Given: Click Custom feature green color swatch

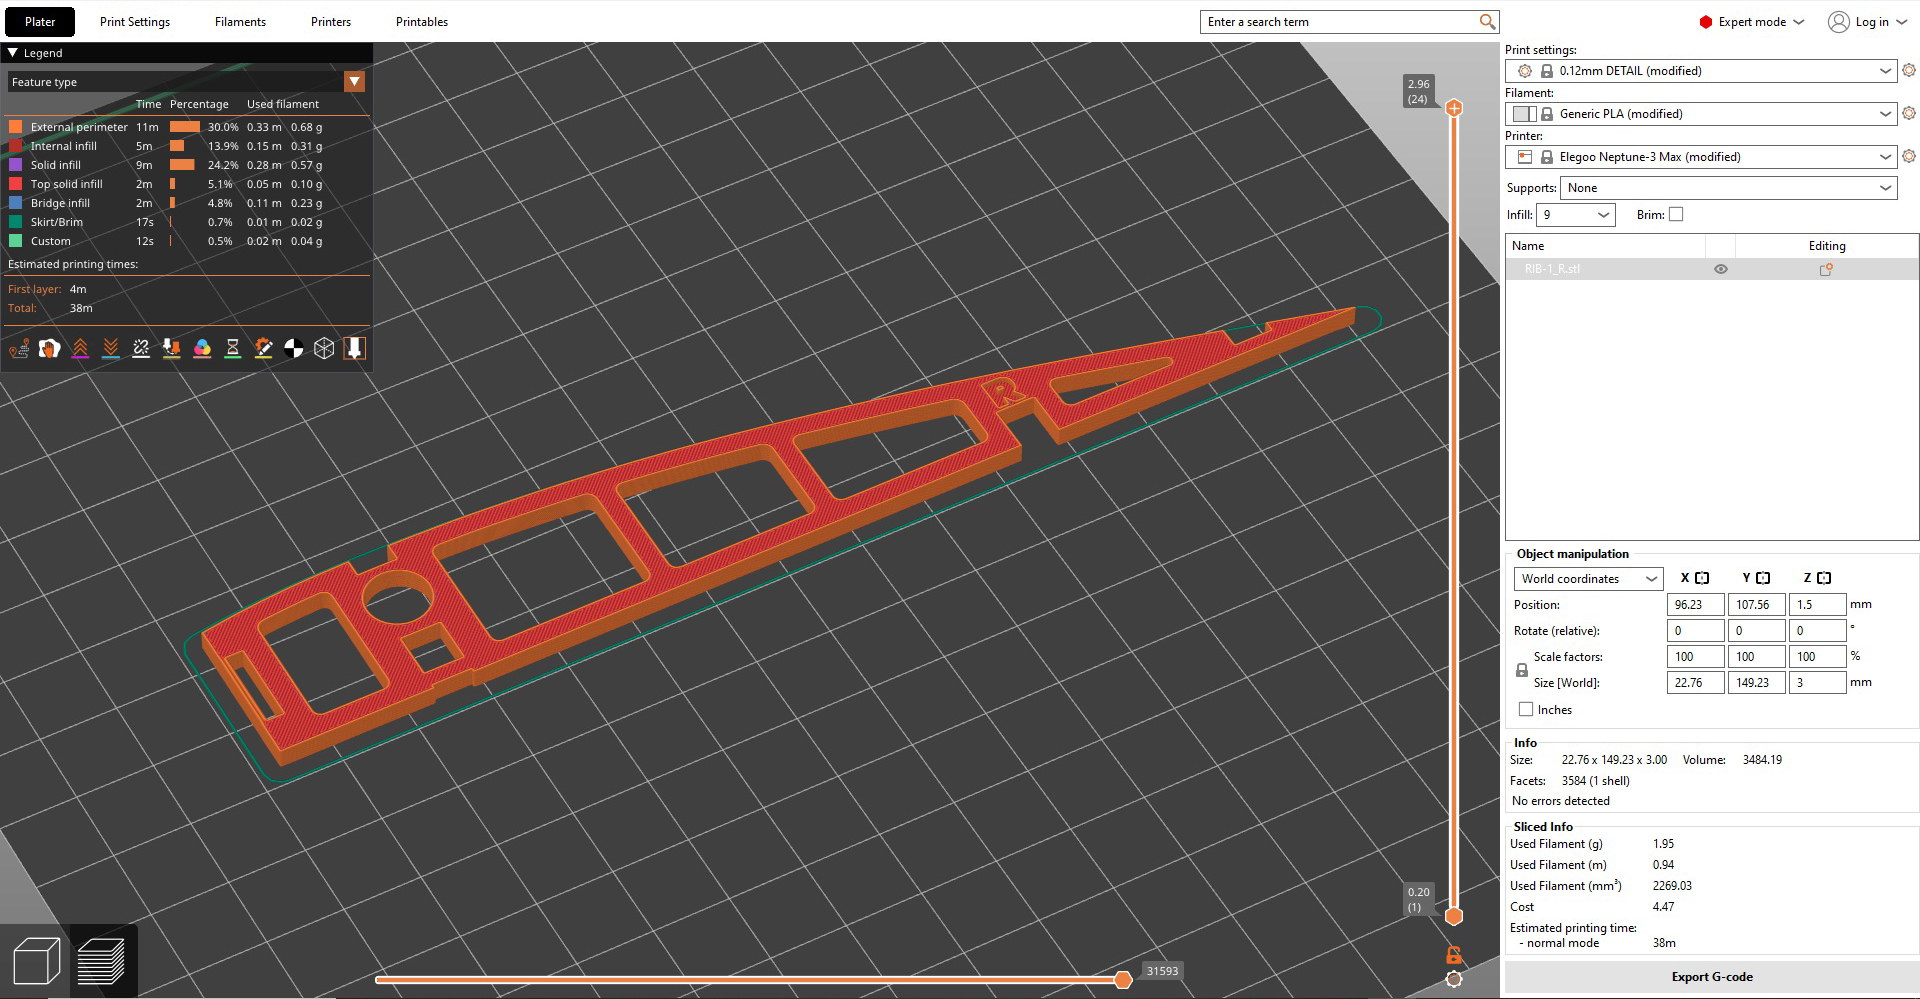Looking at the screenshot, I should pos(15,241).
